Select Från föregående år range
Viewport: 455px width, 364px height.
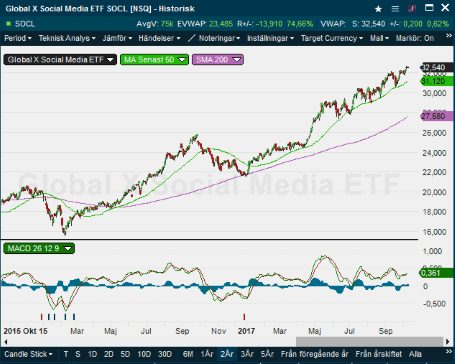(315, 354)
